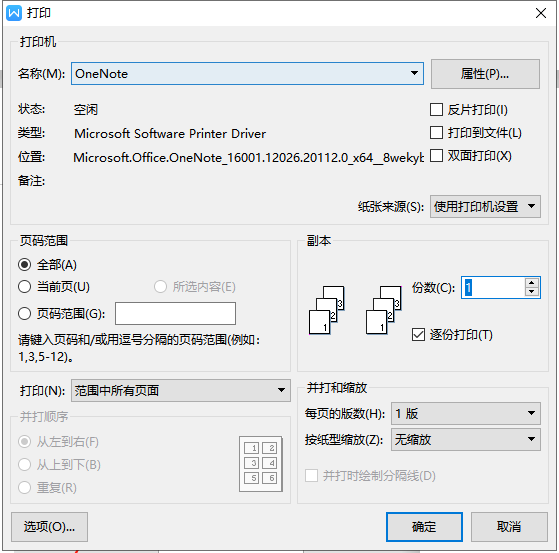Viewport: 559px width, 553px height.
Task: Click the second stacked pages copy icon
Action: click(384, 310)
